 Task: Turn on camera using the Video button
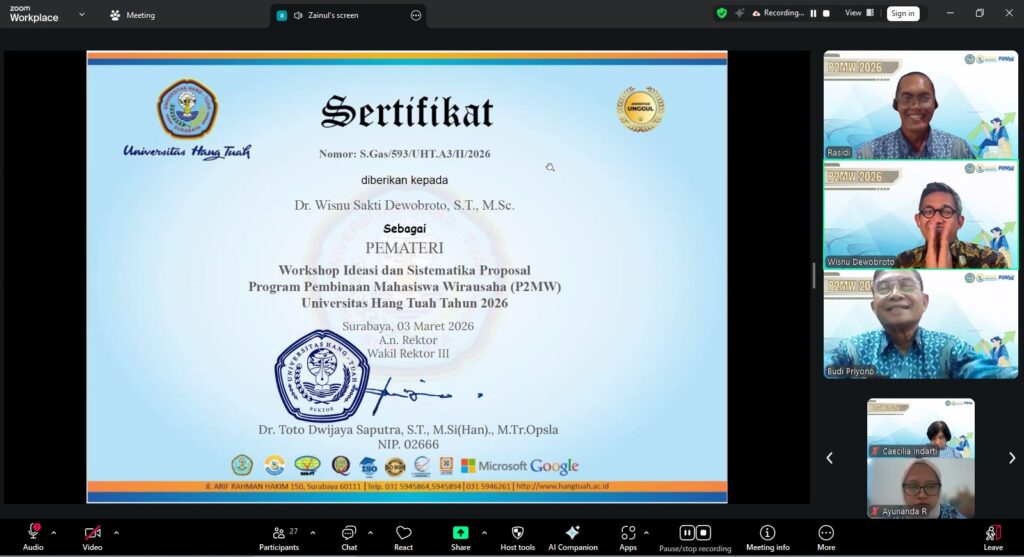click(x=92, y=534)
